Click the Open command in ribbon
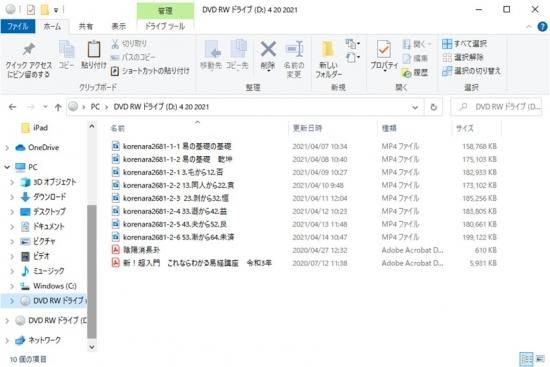The height and width of the screenshot is (367, 550). pyautogui.click(x=417, y=44)
